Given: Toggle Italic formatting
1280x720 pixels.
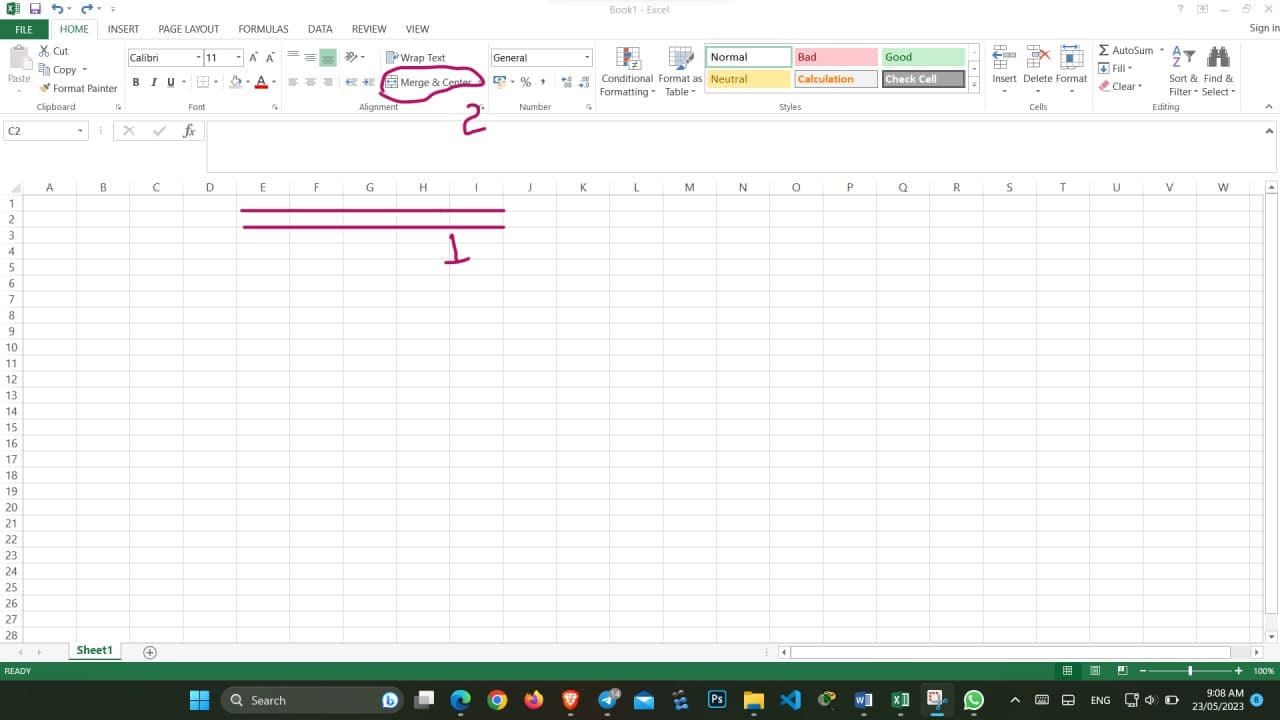Looking at the screenshot, I should point(153,82).
